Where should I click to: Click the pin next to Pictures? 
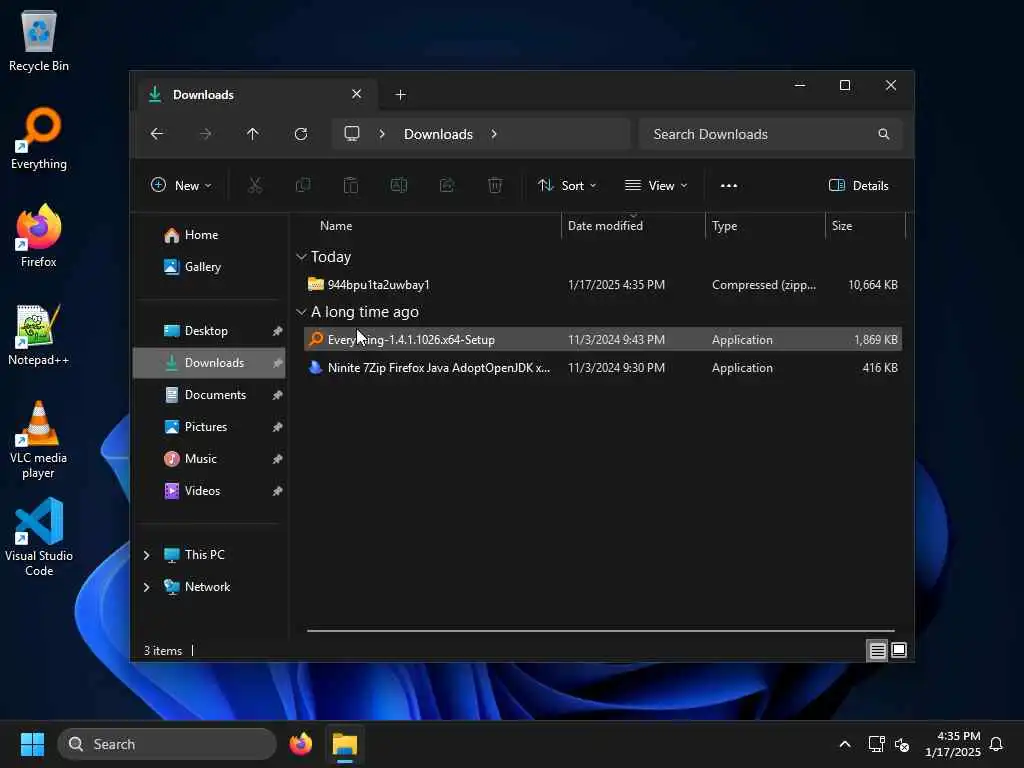(278, 427)
